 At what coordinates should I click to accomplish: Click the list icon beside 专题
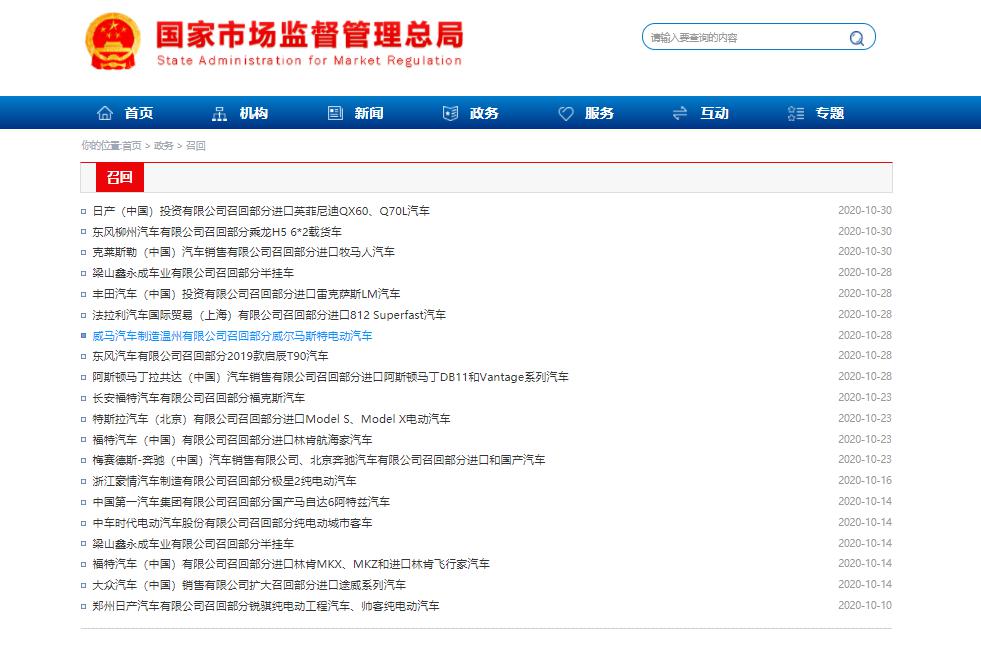coord(796,113)
